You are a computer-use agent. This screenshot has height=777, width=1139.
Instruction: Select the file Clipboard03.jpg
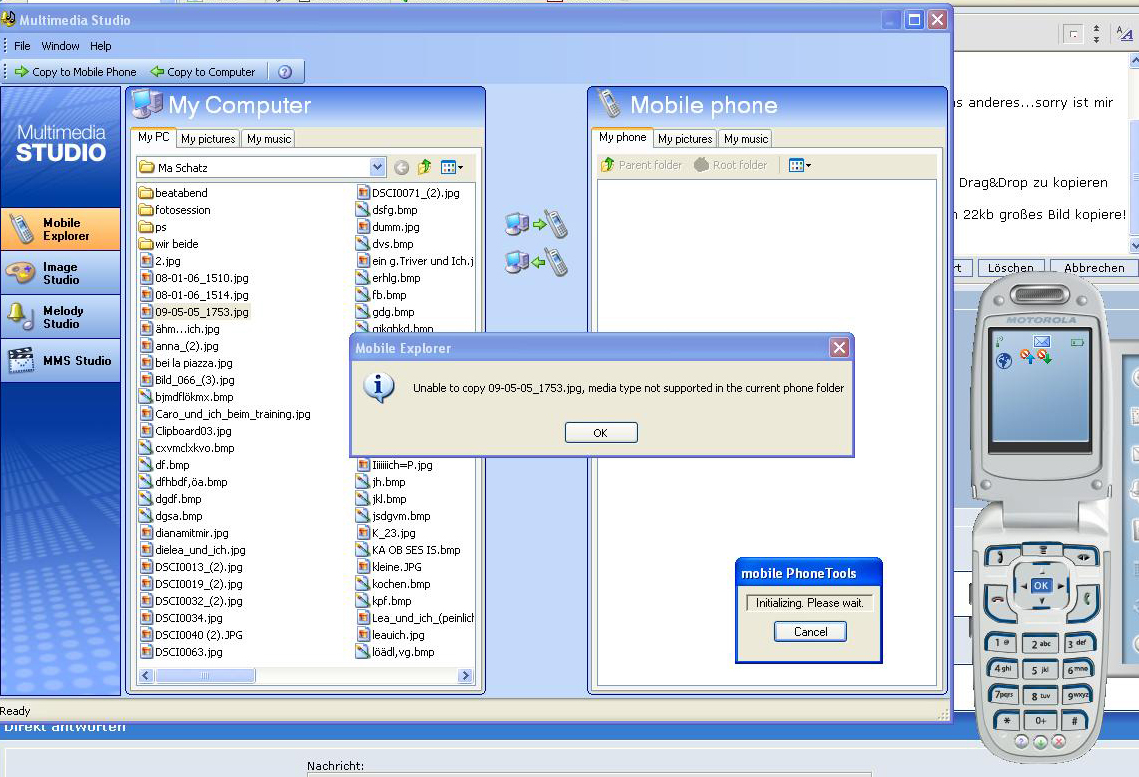coord(186,431)
